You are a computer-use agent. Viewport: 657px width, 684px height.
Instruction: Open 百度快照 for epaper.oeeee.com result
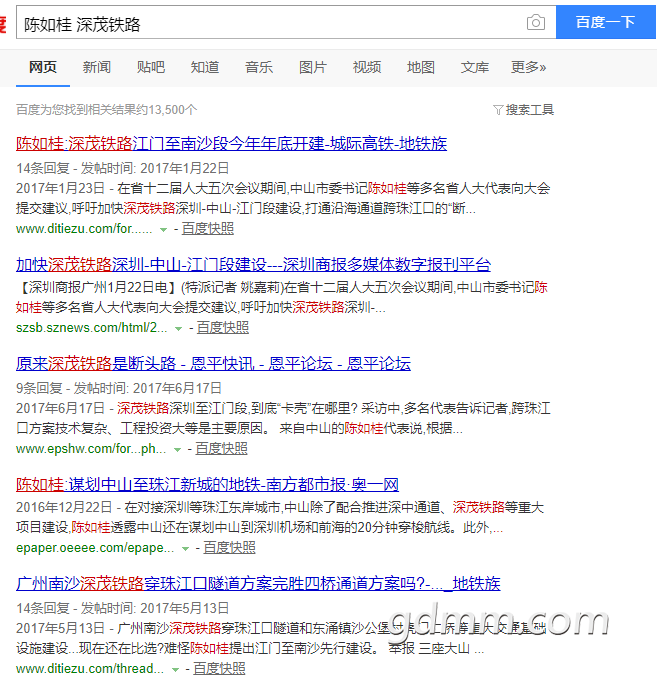point(229,547)
